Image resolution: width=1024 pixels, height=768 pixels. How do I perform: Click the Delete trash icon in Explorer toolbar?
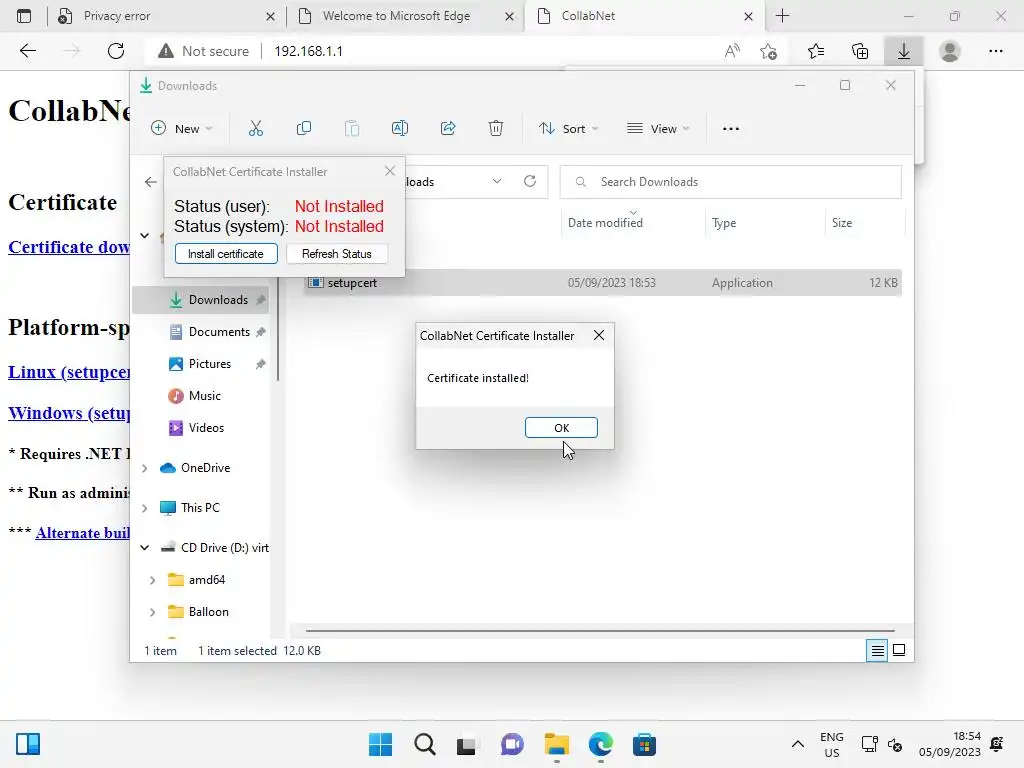(x=496, y=129)
